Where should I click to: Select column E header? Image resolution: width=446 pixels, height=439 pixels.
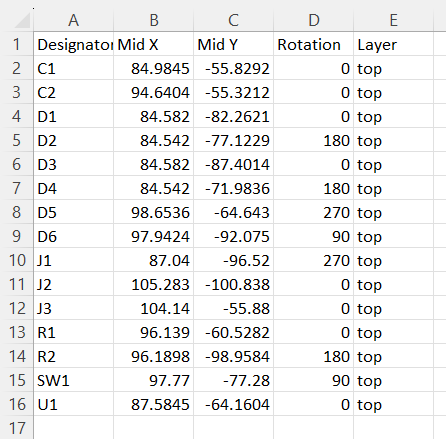pos(394,20)
